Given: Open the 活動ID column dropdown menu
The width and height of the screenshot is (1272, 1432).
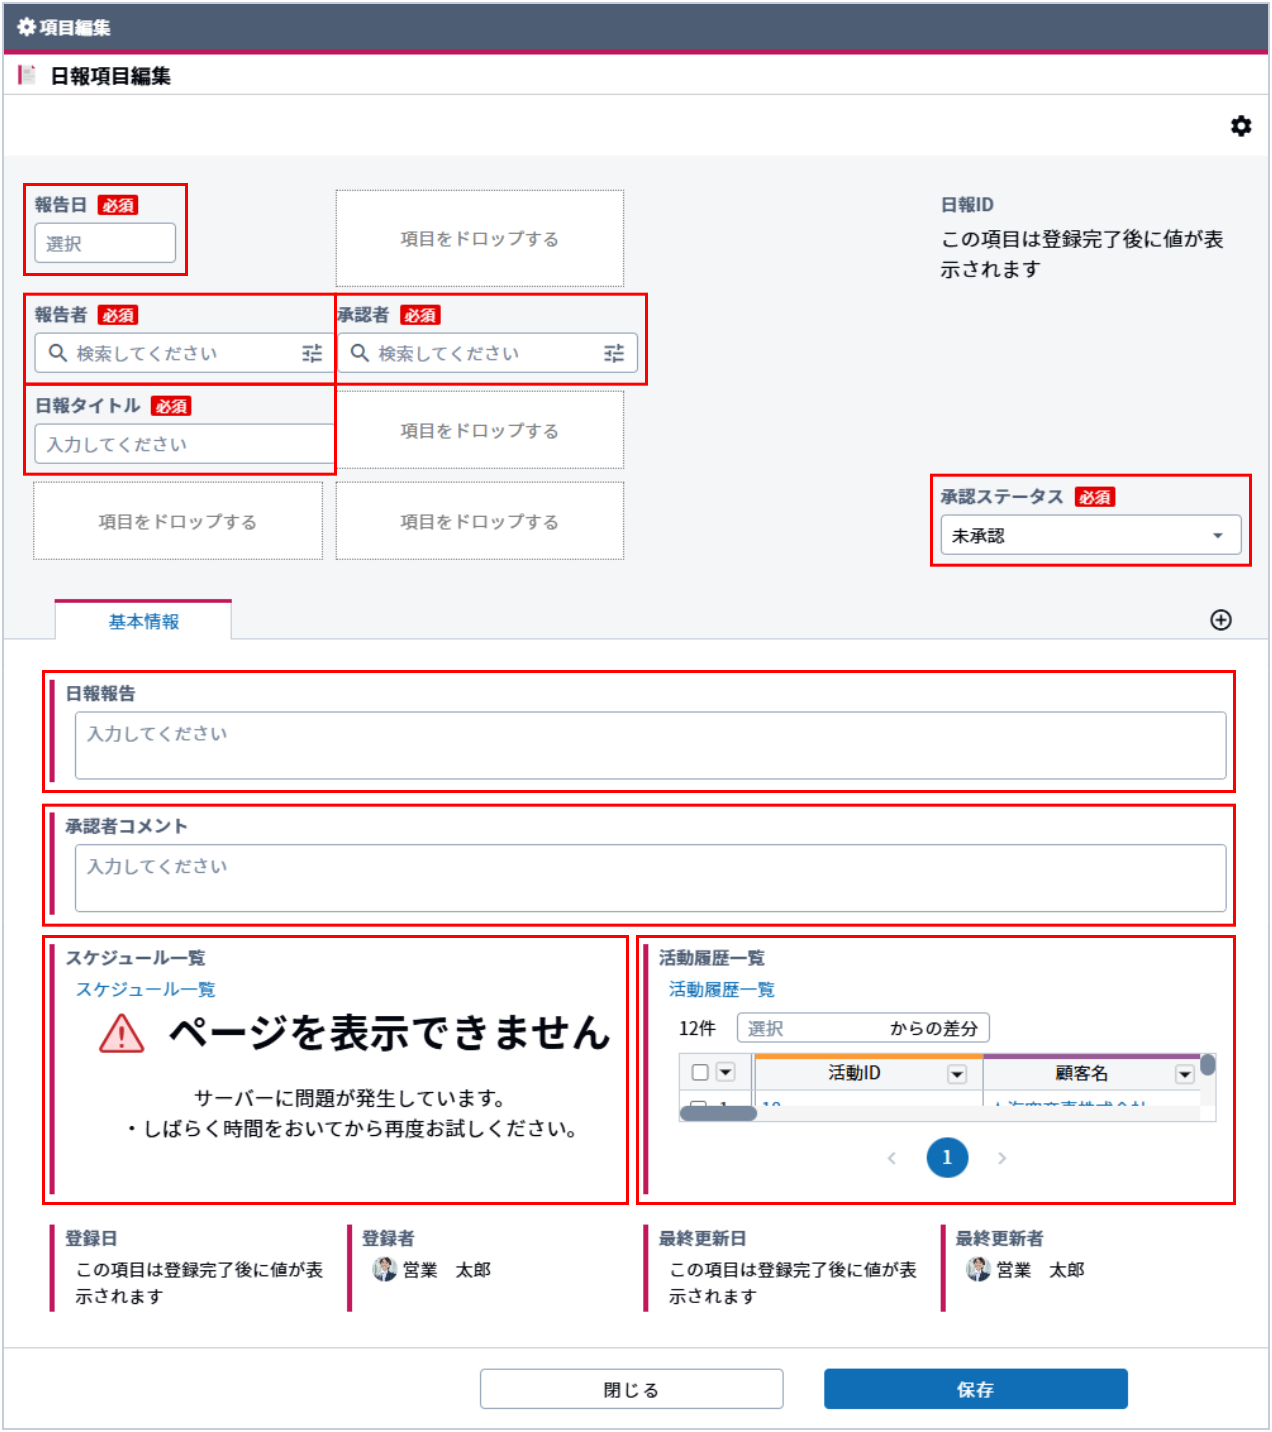Looking at the screenshot, I should (957, 1074).
